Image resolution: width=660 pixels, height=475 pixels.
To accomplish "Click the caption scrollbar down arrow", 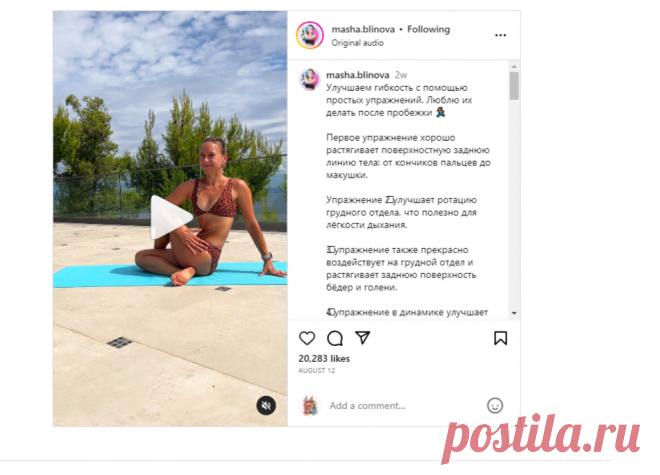I will pyautogui.click(x=514, y=313).
